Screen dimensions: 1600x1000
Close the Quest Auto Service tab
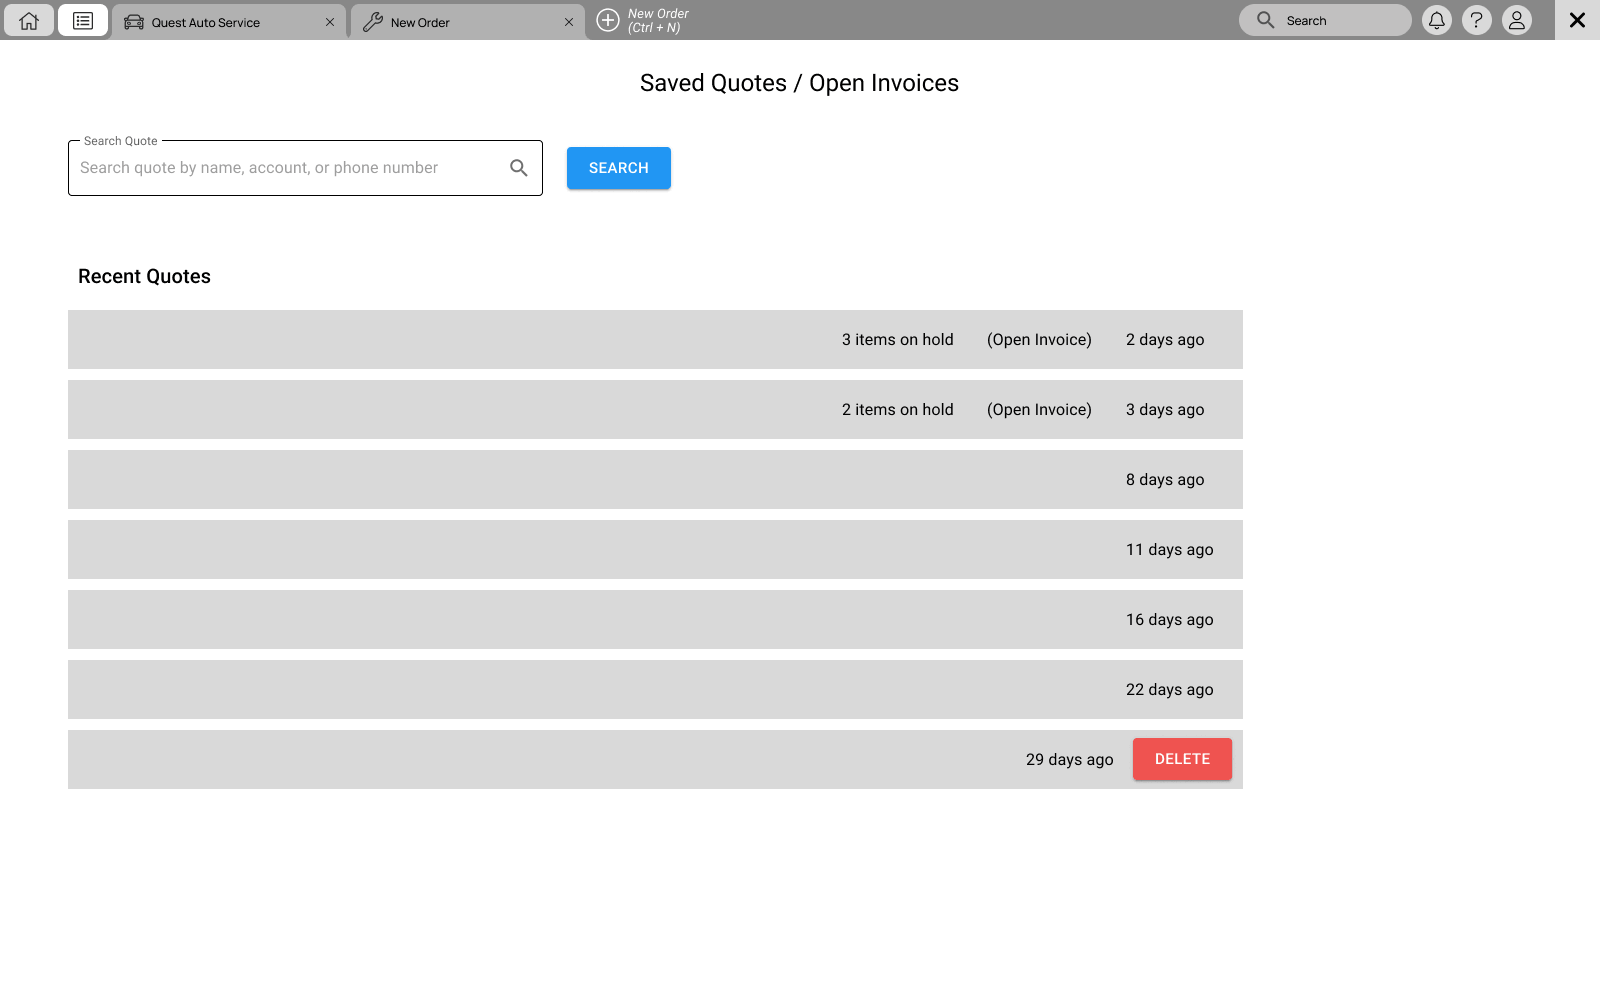pyautogui.click(x=330, y=22)
